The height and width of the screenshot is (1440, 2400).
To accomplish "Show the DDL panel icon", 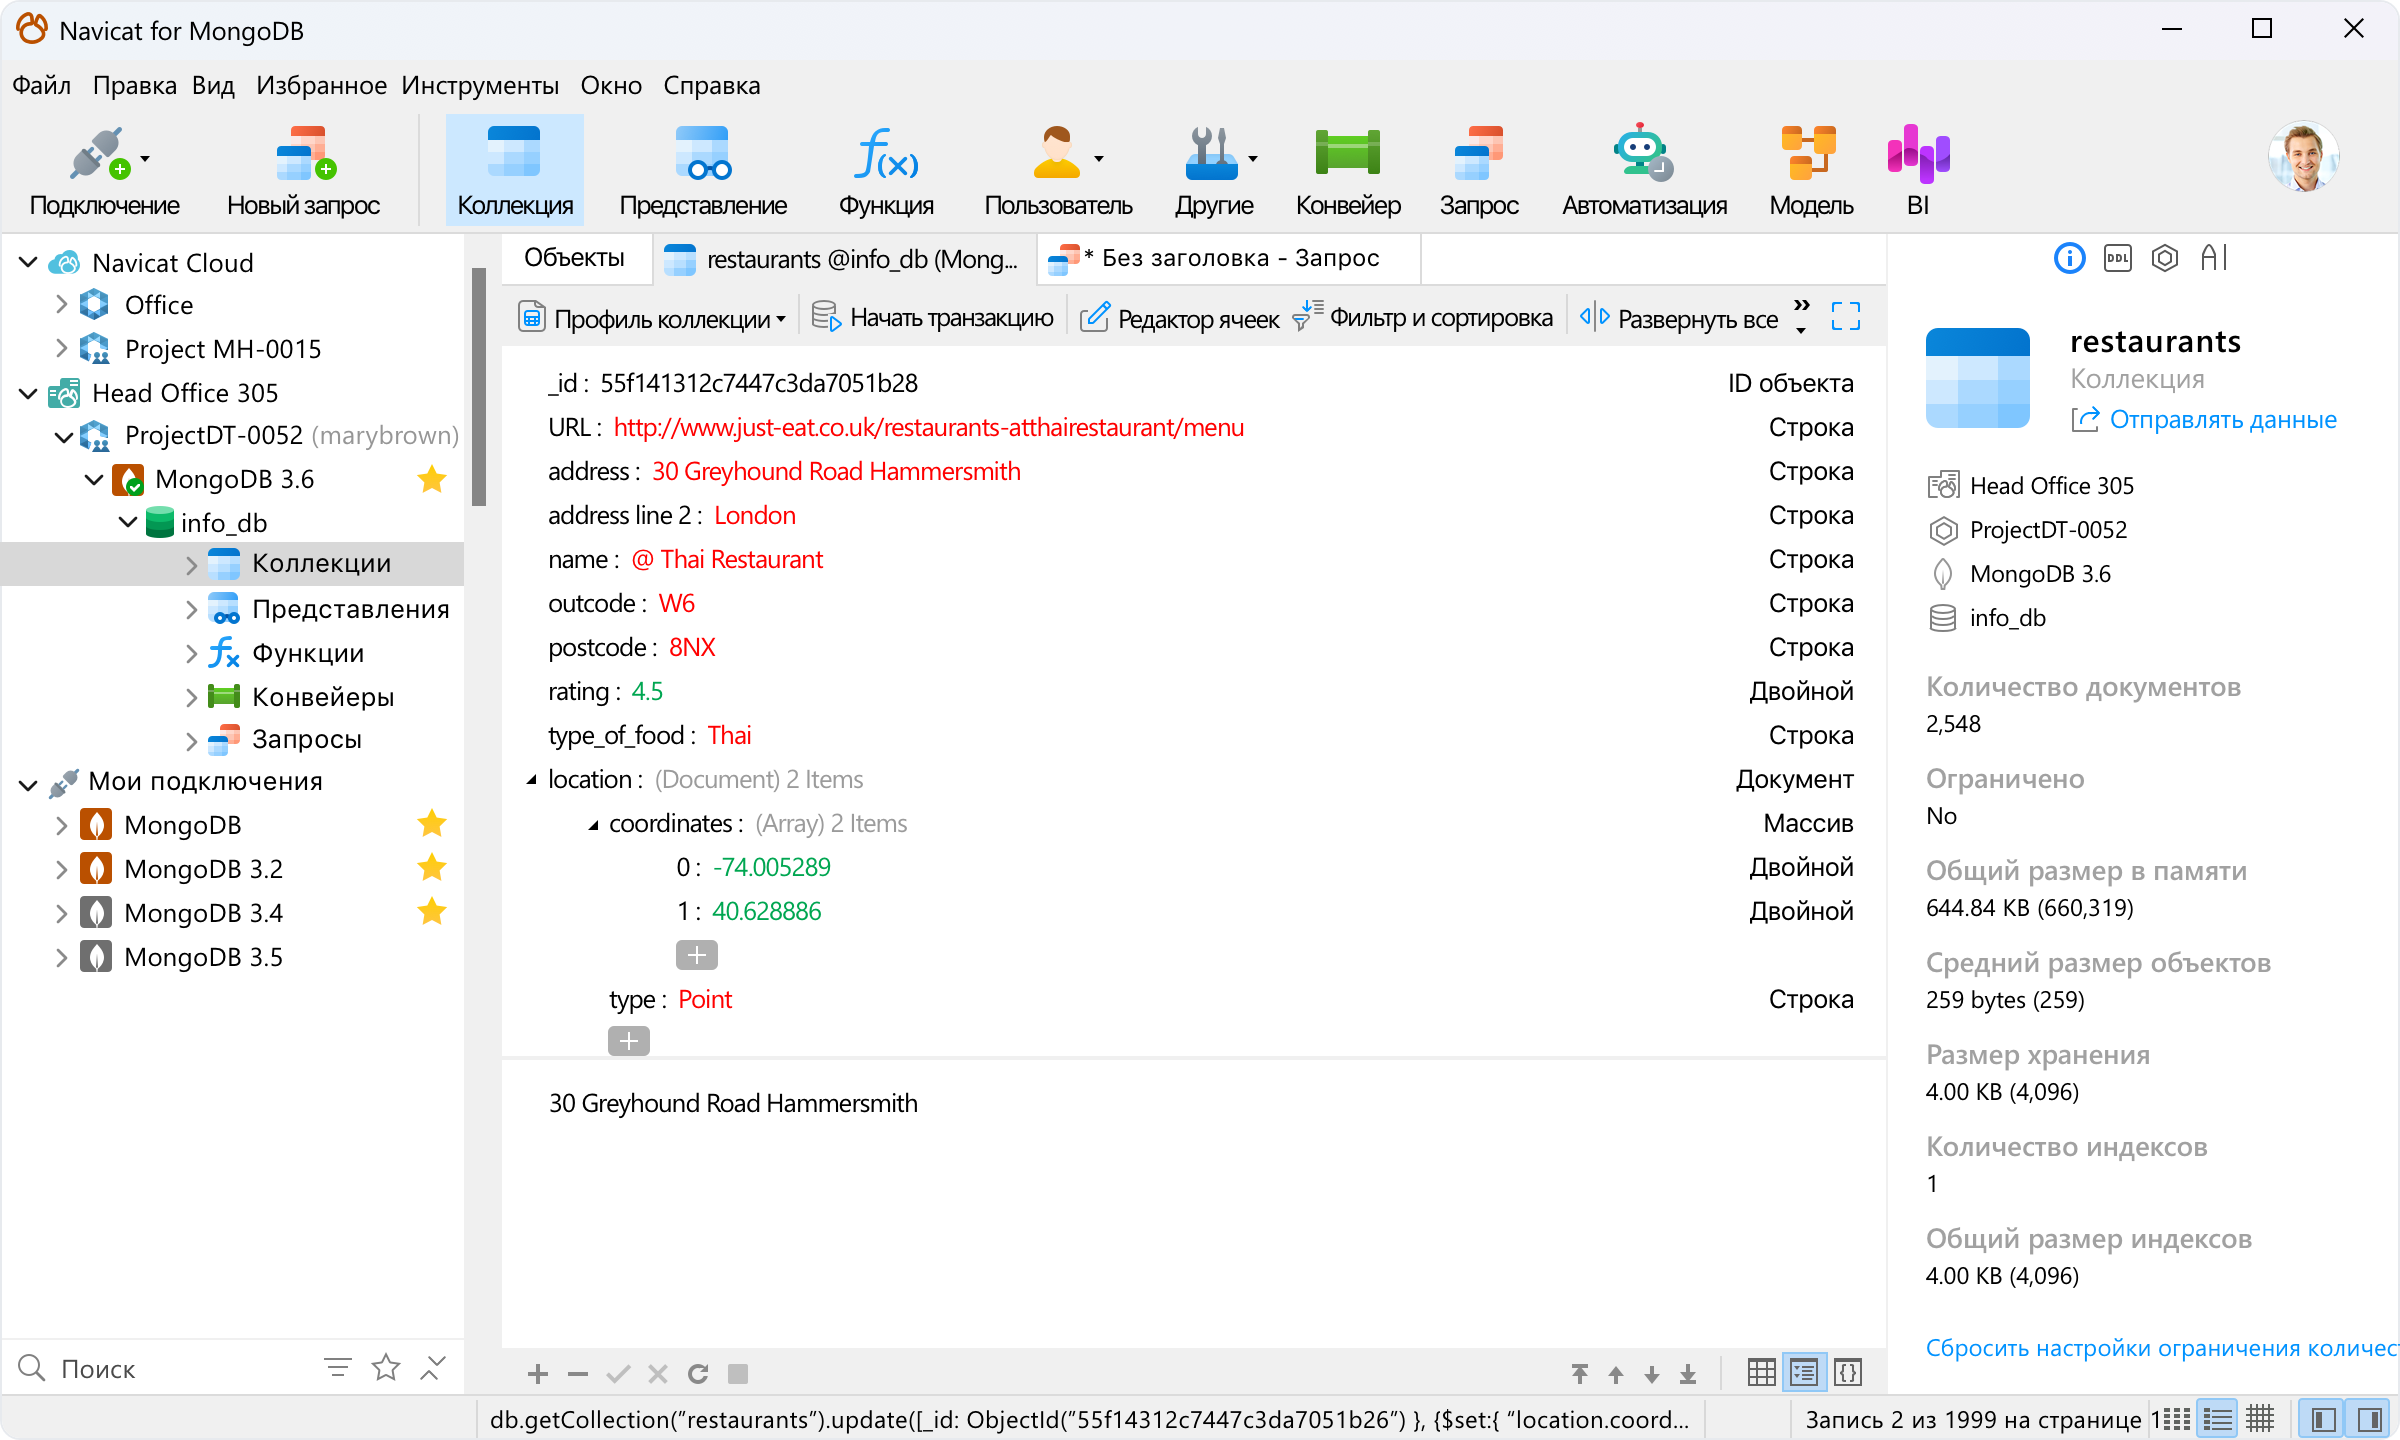I will click(x=2117, y=259).
